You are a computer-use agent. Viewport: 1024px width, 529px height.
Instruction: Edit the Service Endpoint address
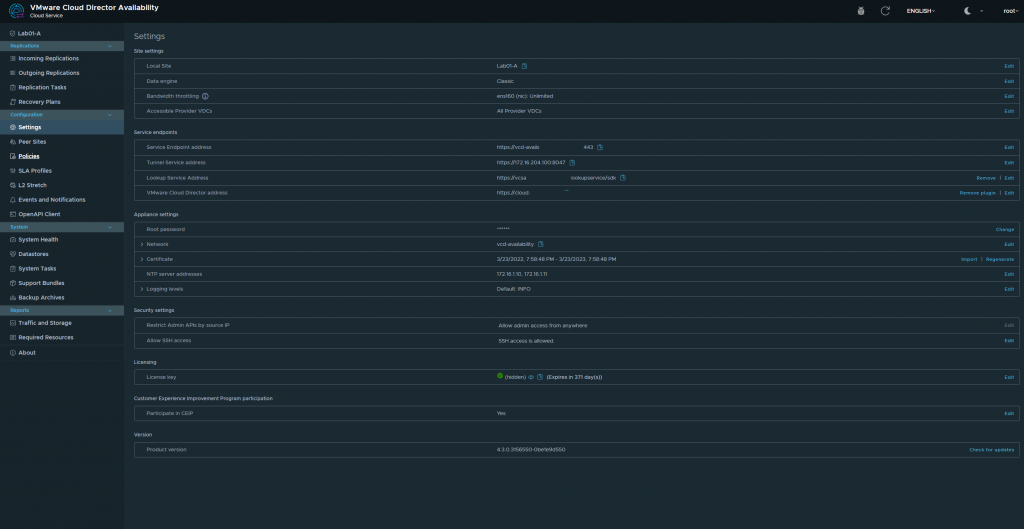pos(1009,148)
